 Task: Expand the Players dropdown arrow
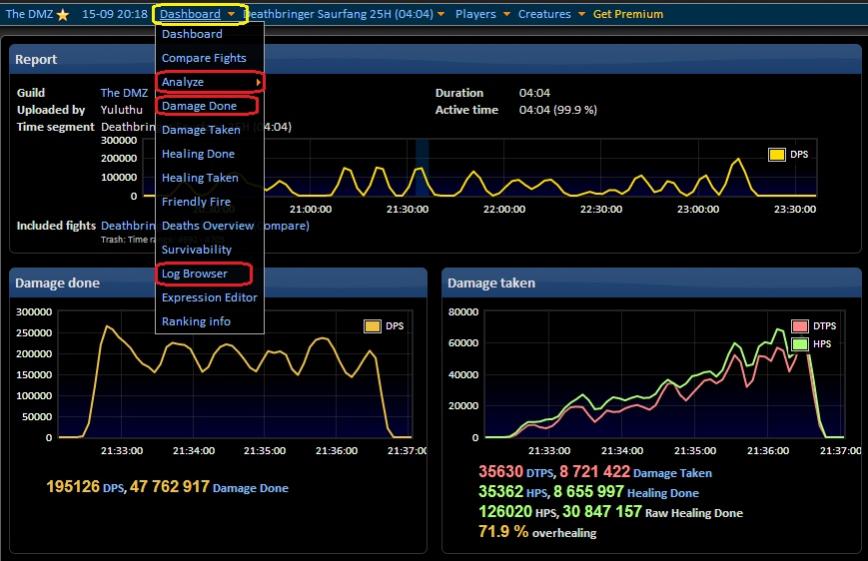(507, 15)
